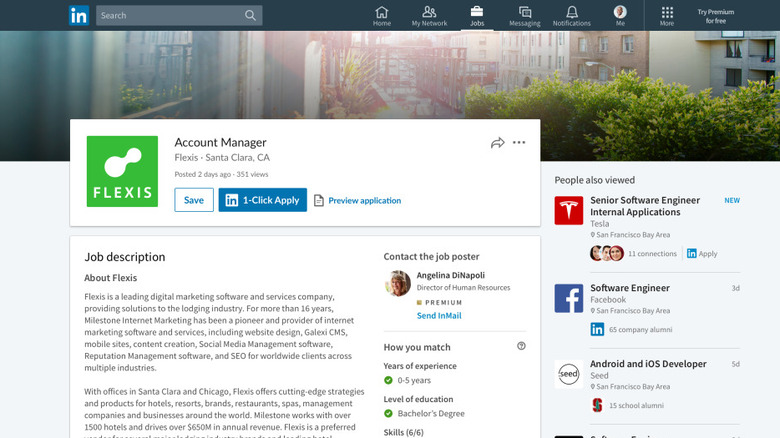
Task: Click Director of Human Resources text
Action: (x=463, y=288)
